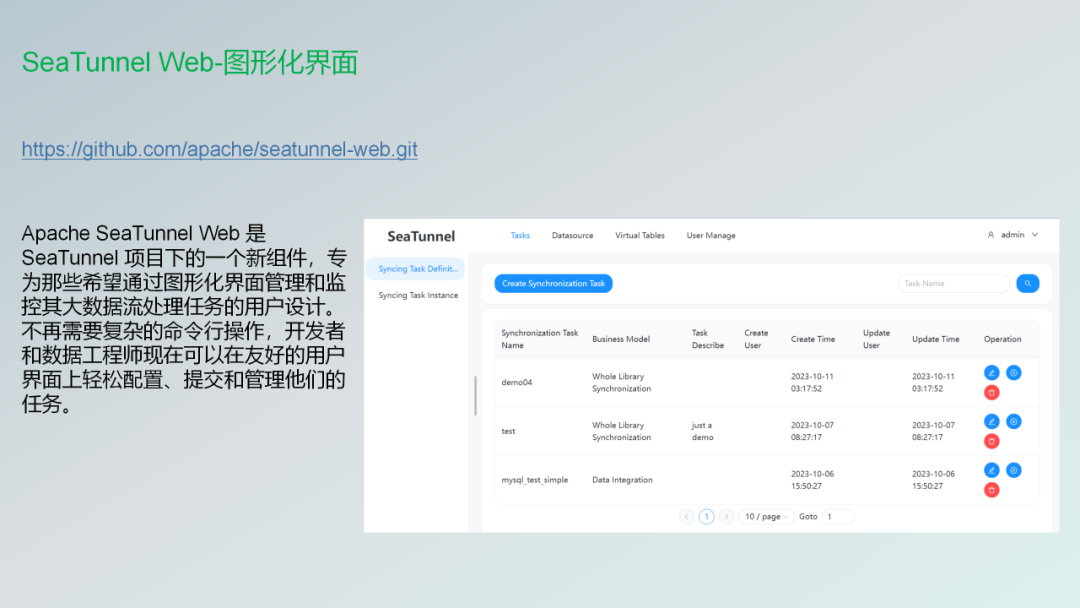Select Syncing Task Instance sidebar item

417,295
